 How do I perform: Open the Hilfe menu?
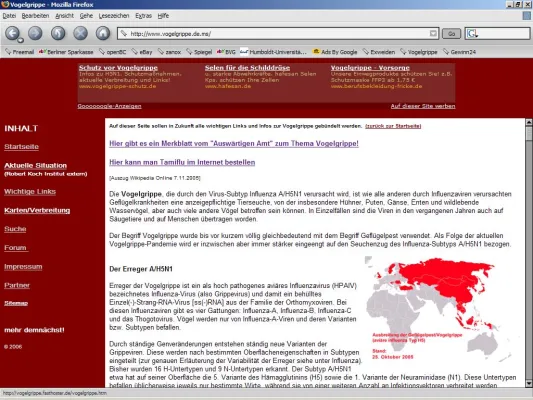pos(163,16)
